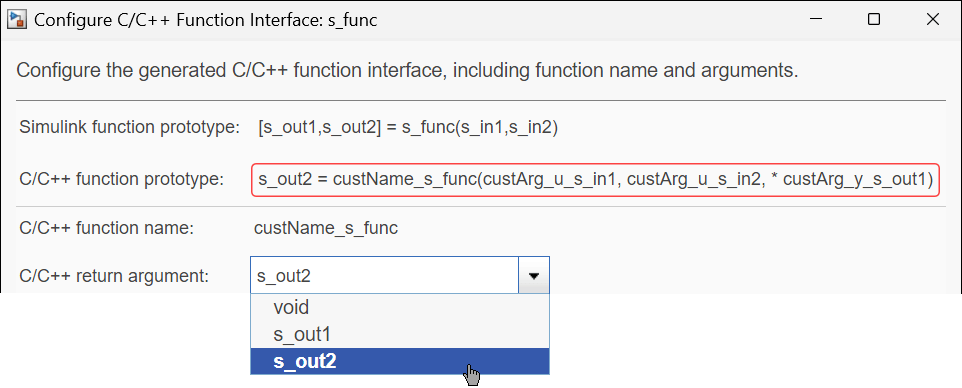This screenshot has height=388, width=962.
Task: Click the Simulink function prototype value text
Action: 408,129
